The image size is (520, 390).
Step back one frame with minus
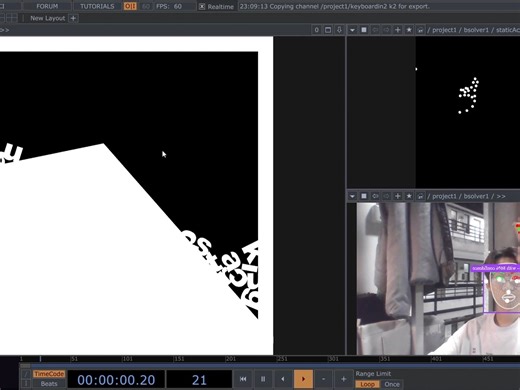pyautogui.click(x=323, y=379)
